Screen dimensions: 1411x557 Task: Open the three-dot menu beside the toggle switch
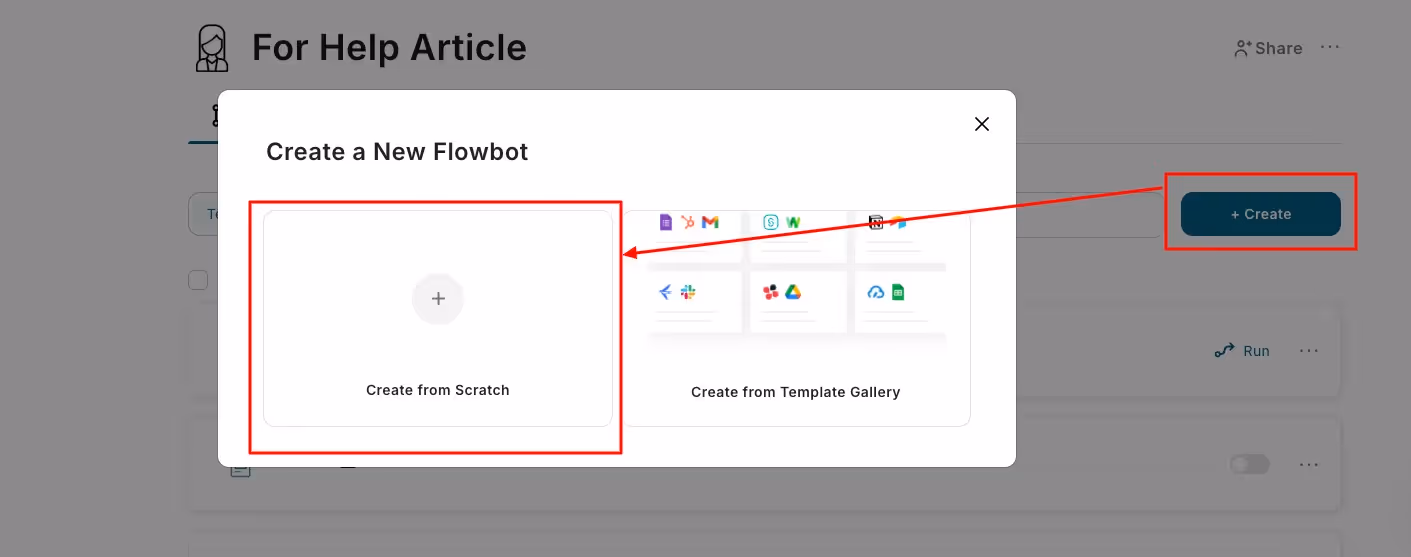tap(1309, 465)
